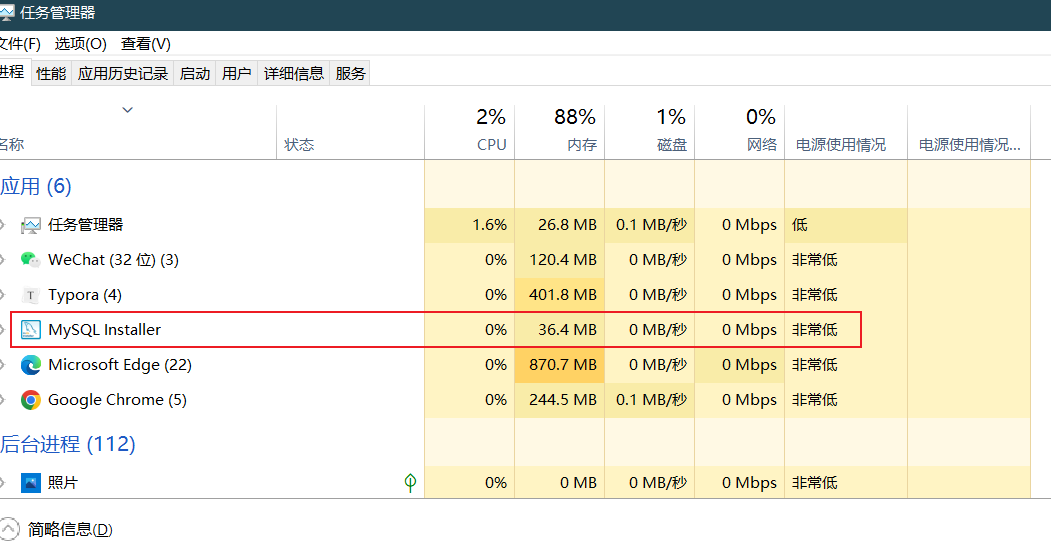Click the 120.4 MB memory cell for WeChat
The image size is (1051, 547).
tap(560, 260)
